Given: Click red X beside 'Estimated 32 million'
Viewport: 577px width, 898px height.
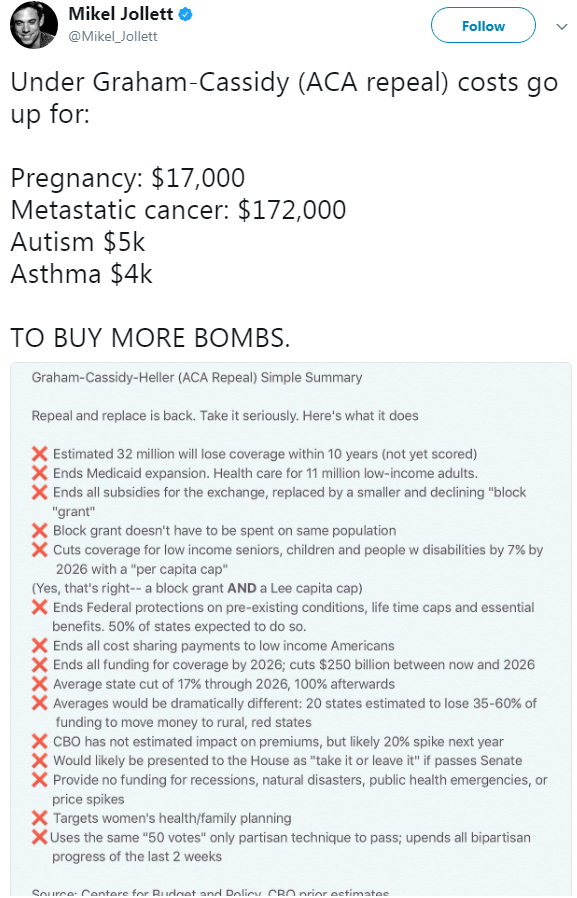Looking at the screenshot, I should click(39, 454).
